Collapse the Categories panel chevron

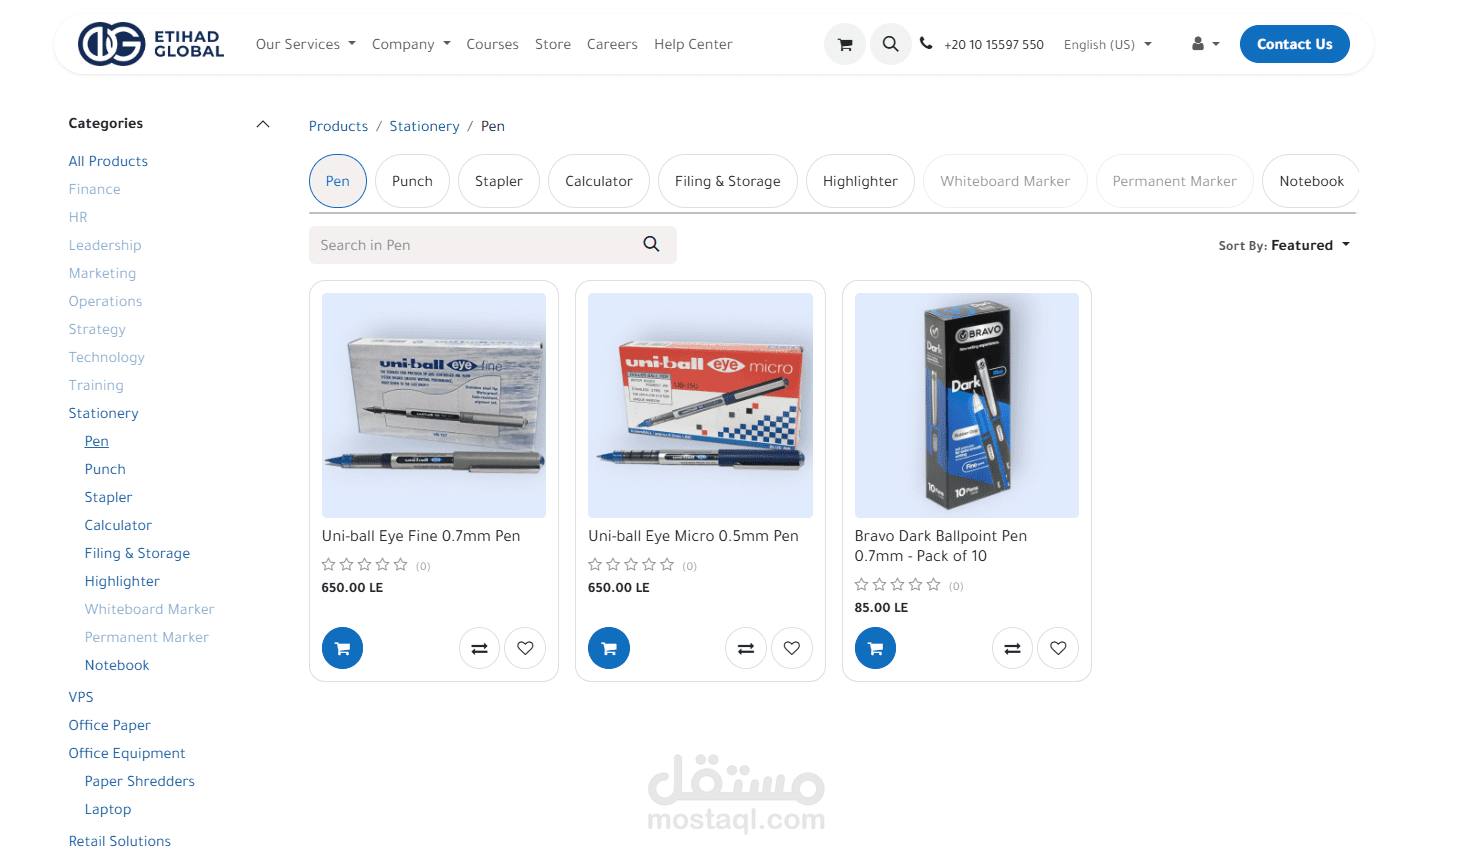[263, 124]
